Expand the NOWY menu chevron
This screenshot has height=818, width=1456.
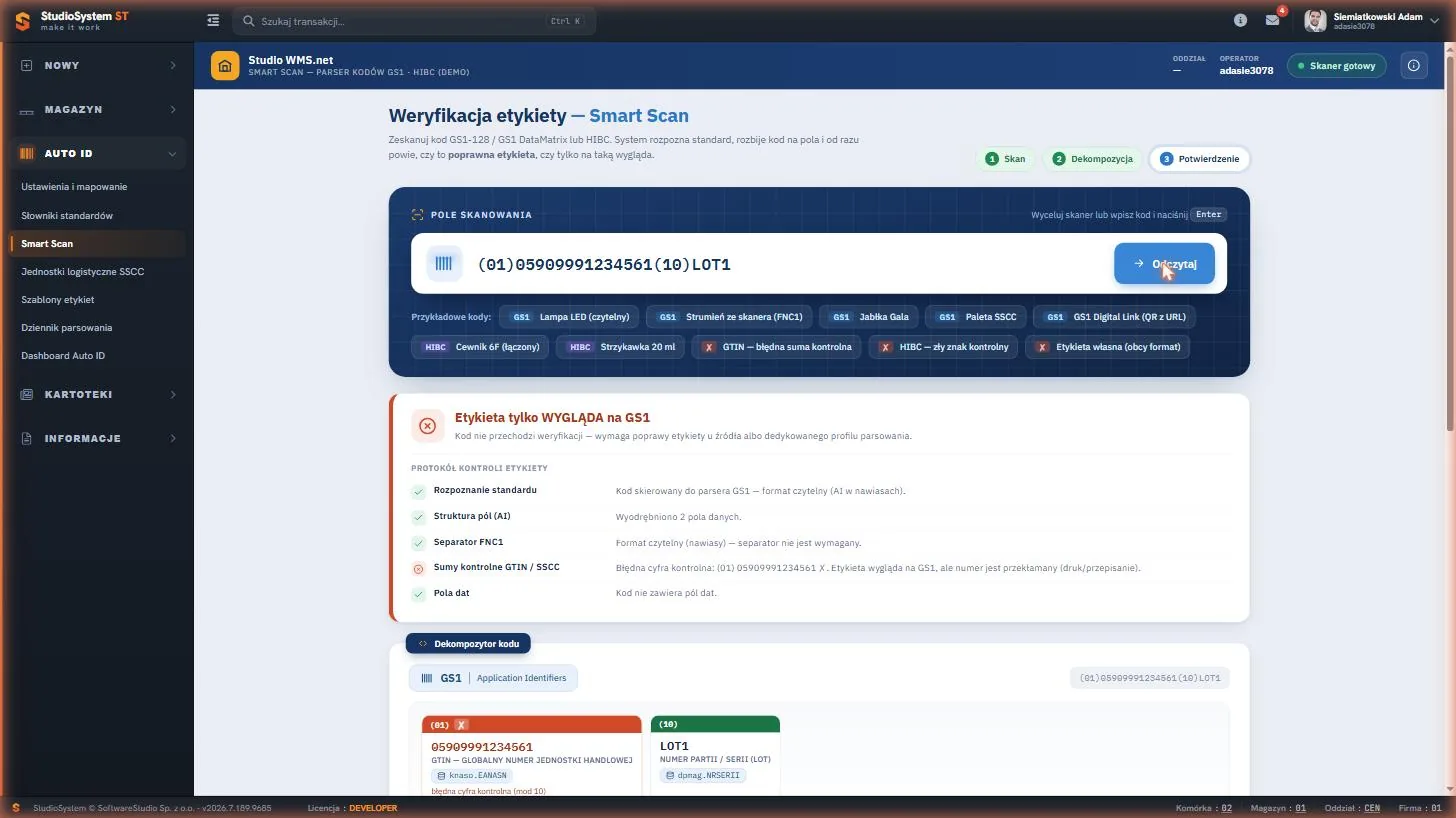click(173, 65)
